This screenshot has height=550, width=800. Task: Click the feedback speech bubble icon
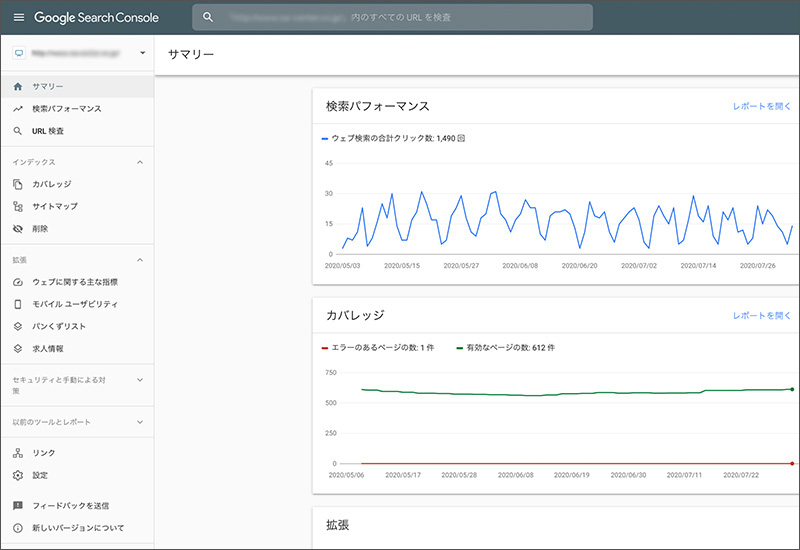pos(18,506)
